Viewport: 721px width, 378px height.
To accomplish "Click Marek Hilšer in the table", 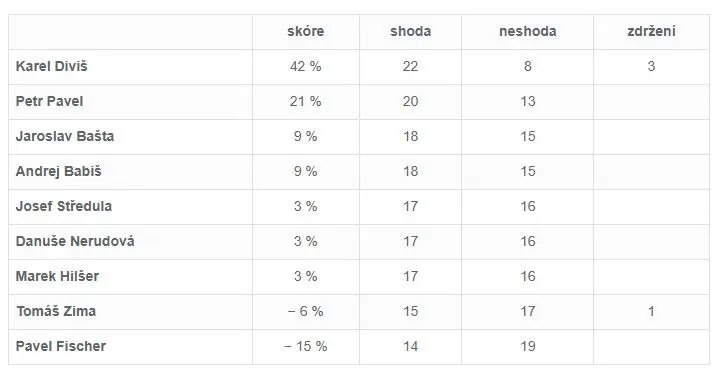I will [x=57, y=276].
